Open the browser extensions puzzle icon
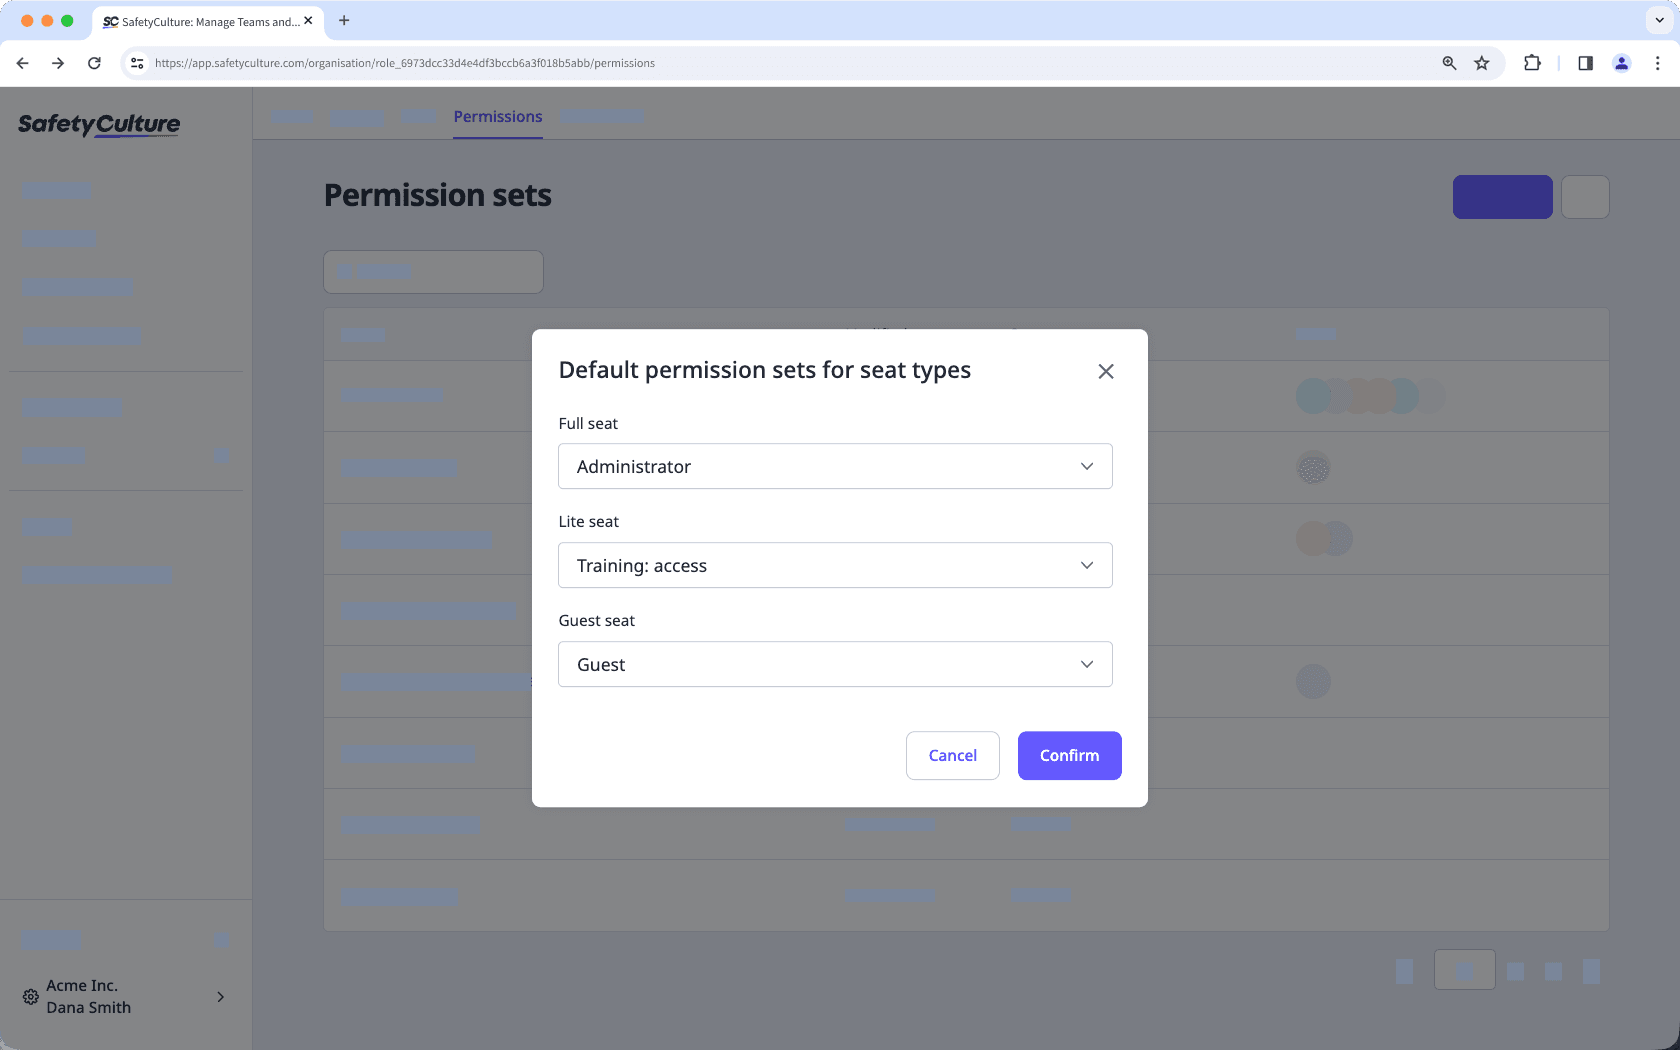1680x1050 pixels. [1532, 62]
